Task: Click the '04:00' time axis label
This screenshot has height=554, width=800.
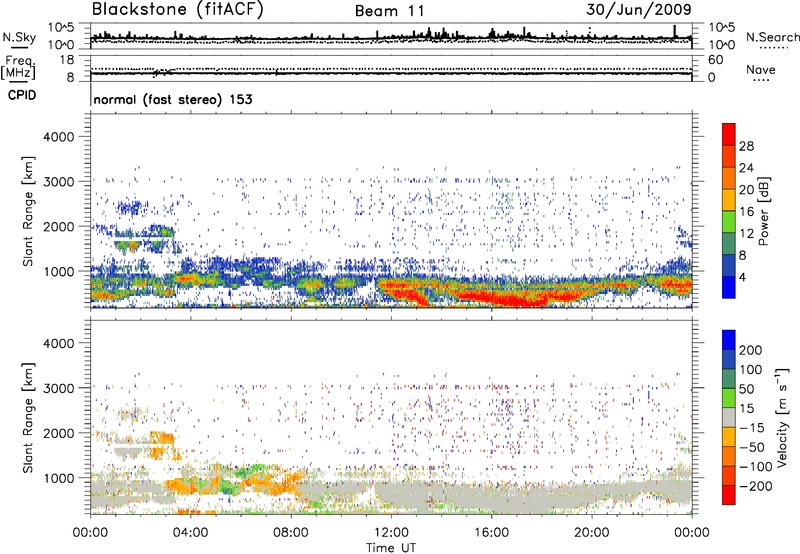Action: [x=190, y=533]
